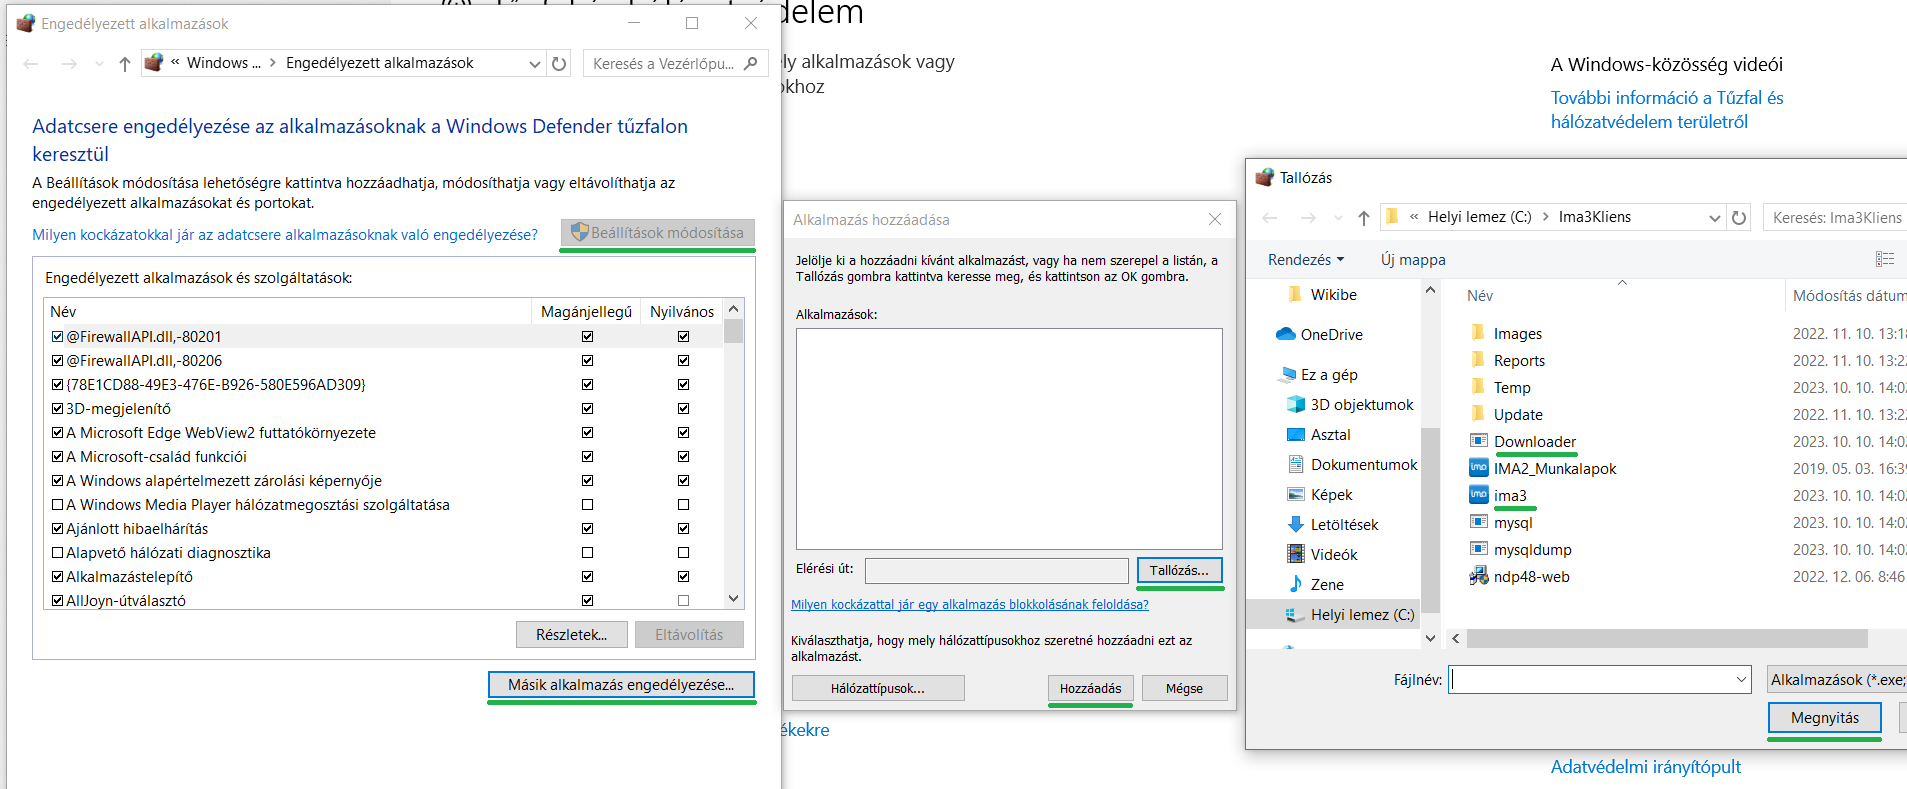The height and width of the screenshot is (789, 1907).
Task: Click the view options icon in Tallózás
Action: (1884, 259)
